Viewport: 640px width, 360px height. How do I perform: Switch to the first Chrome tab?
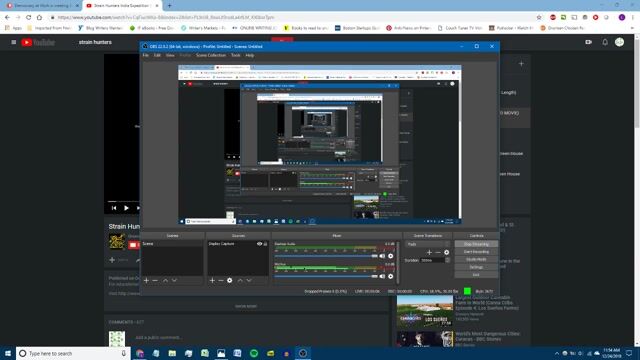tap(42, 6)
